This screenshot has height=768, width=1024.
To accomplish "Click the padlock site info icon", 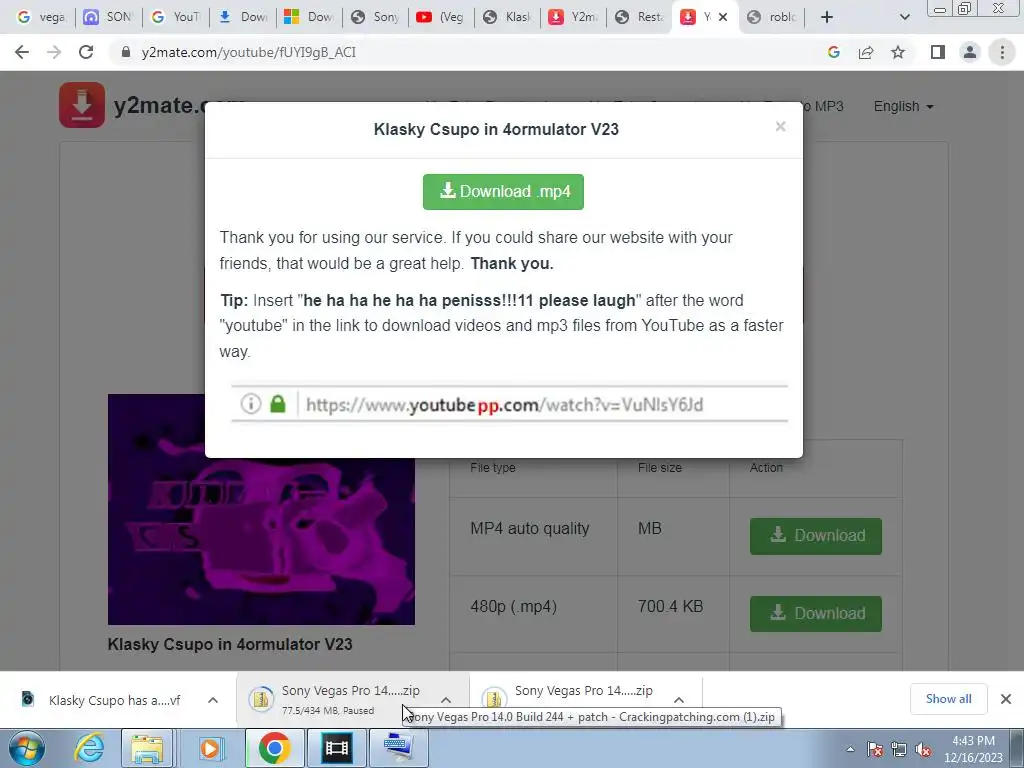I will coord(126,52).
